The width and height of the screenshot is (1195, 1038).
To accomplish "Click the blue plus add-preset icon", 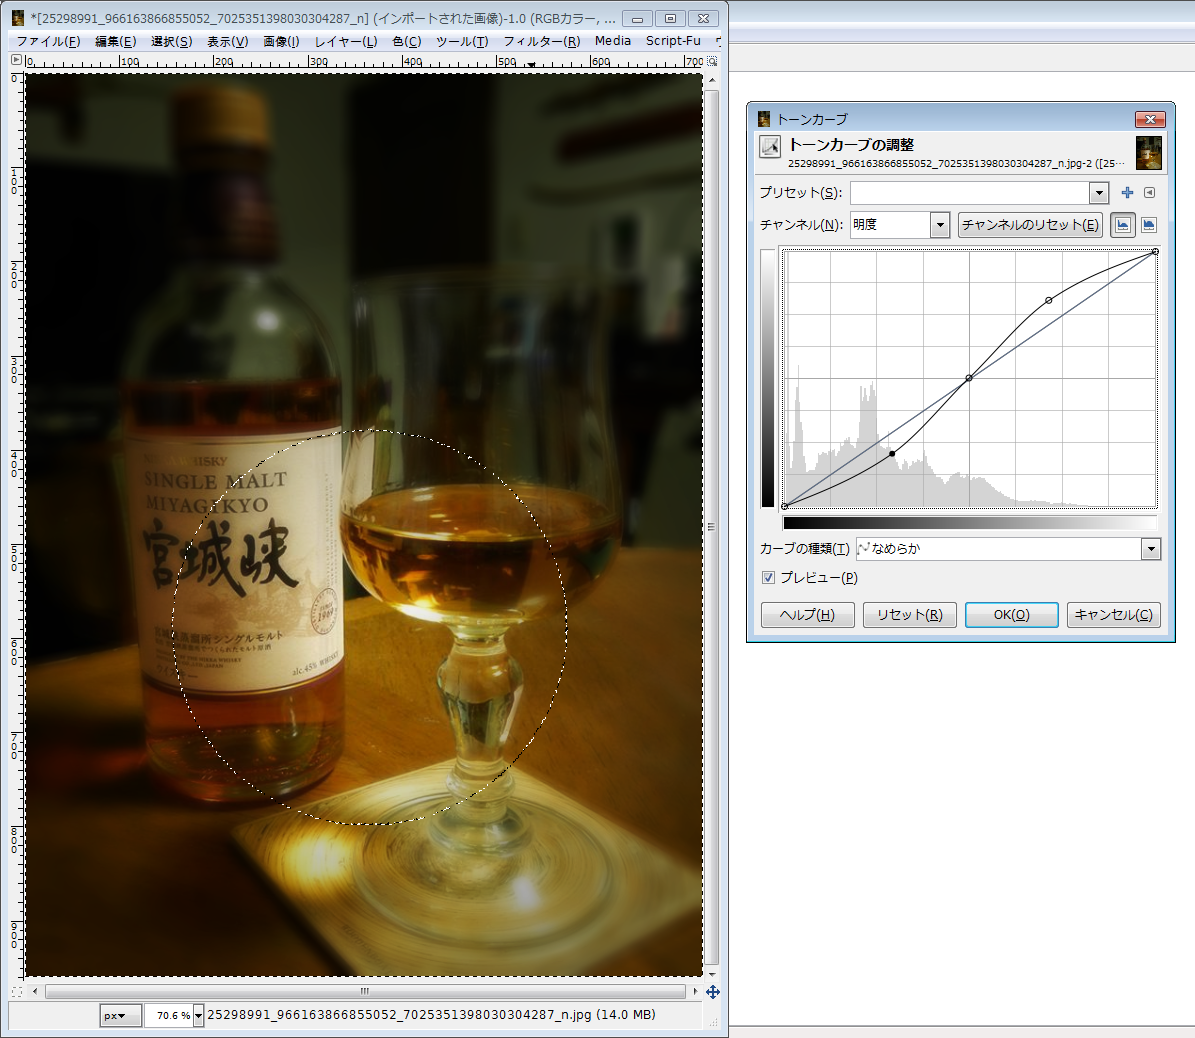I will [1127, 193].
